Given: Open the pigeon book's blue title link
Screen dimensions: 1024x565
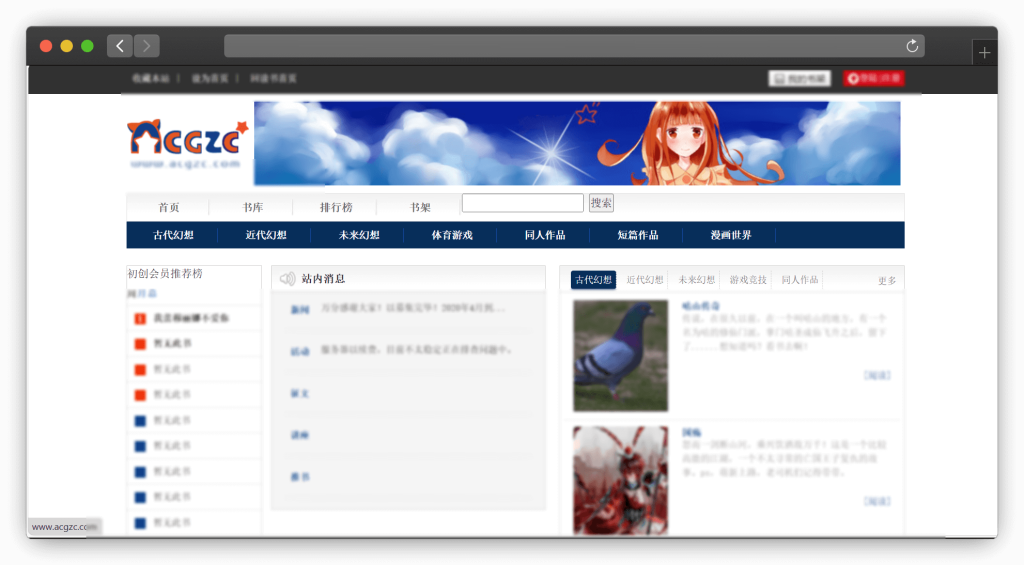Looking at the screenshot, I should (x=701, y=306).
